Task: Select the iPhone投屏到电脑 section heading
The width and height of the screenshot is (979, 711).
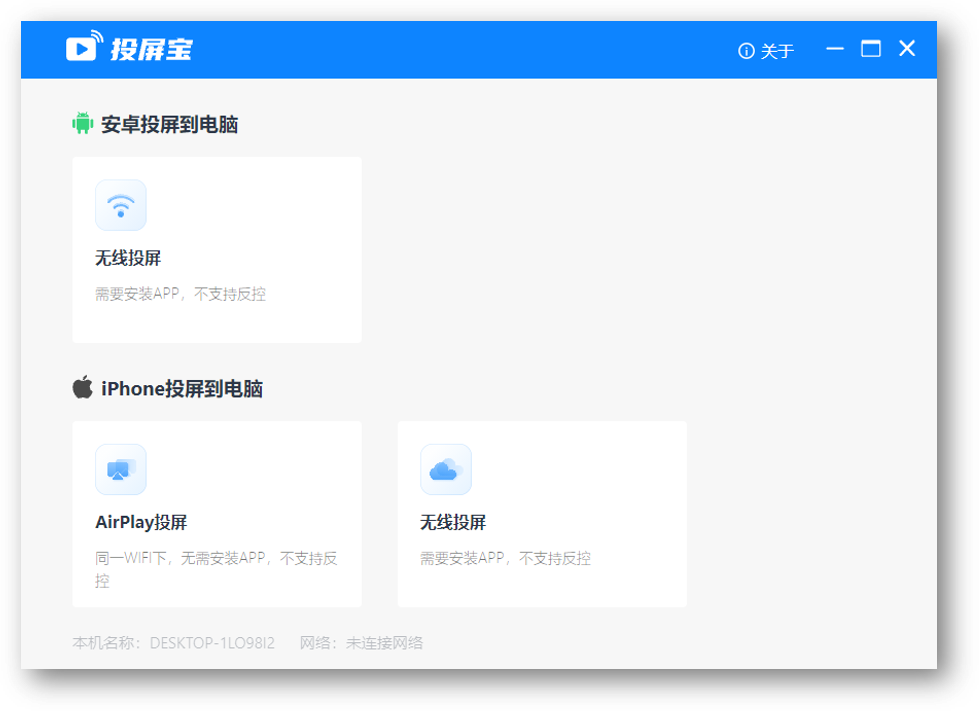Action: point(180,388)
